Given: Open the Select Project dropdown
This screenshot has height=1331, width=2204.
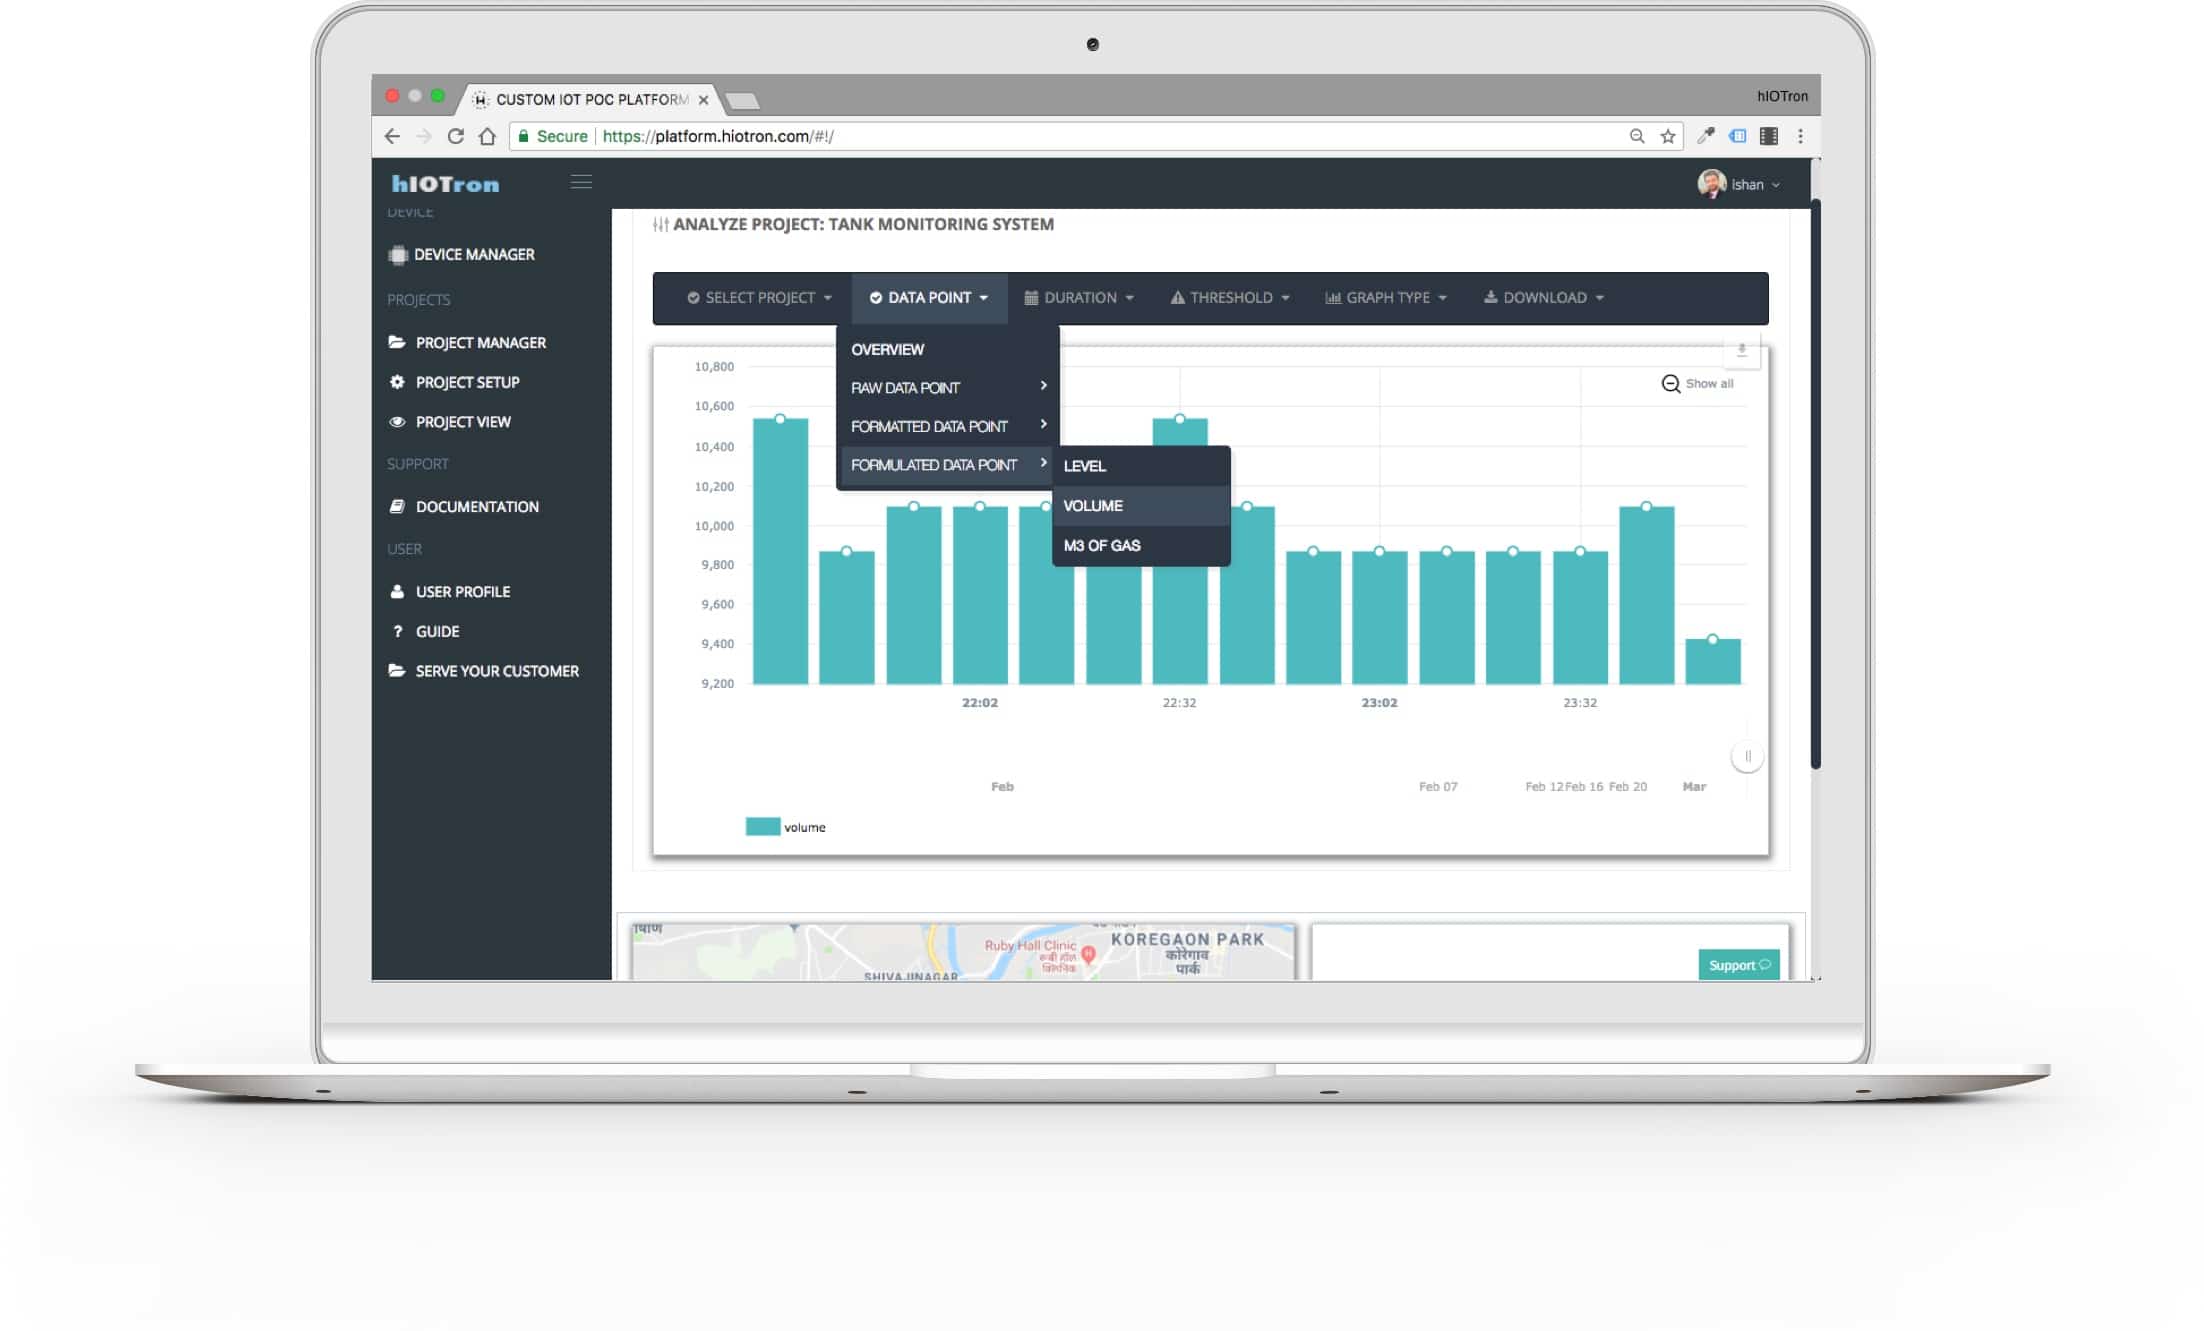Looking at the screenshot, I should point(759,298).
